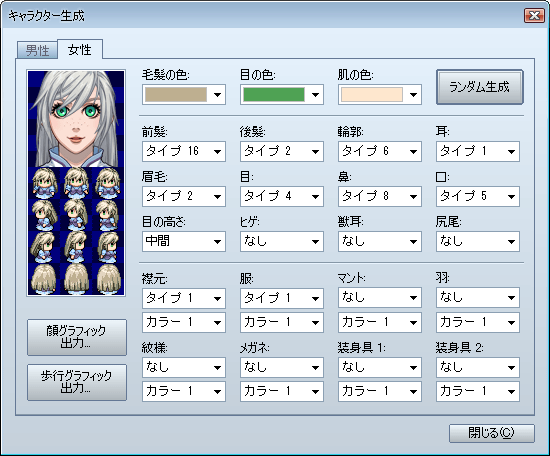The width and height of the screenshot is (550, 456).
Task: Click the ランダム生成 button
Action: pyautogui.click(x=479, y=87)
